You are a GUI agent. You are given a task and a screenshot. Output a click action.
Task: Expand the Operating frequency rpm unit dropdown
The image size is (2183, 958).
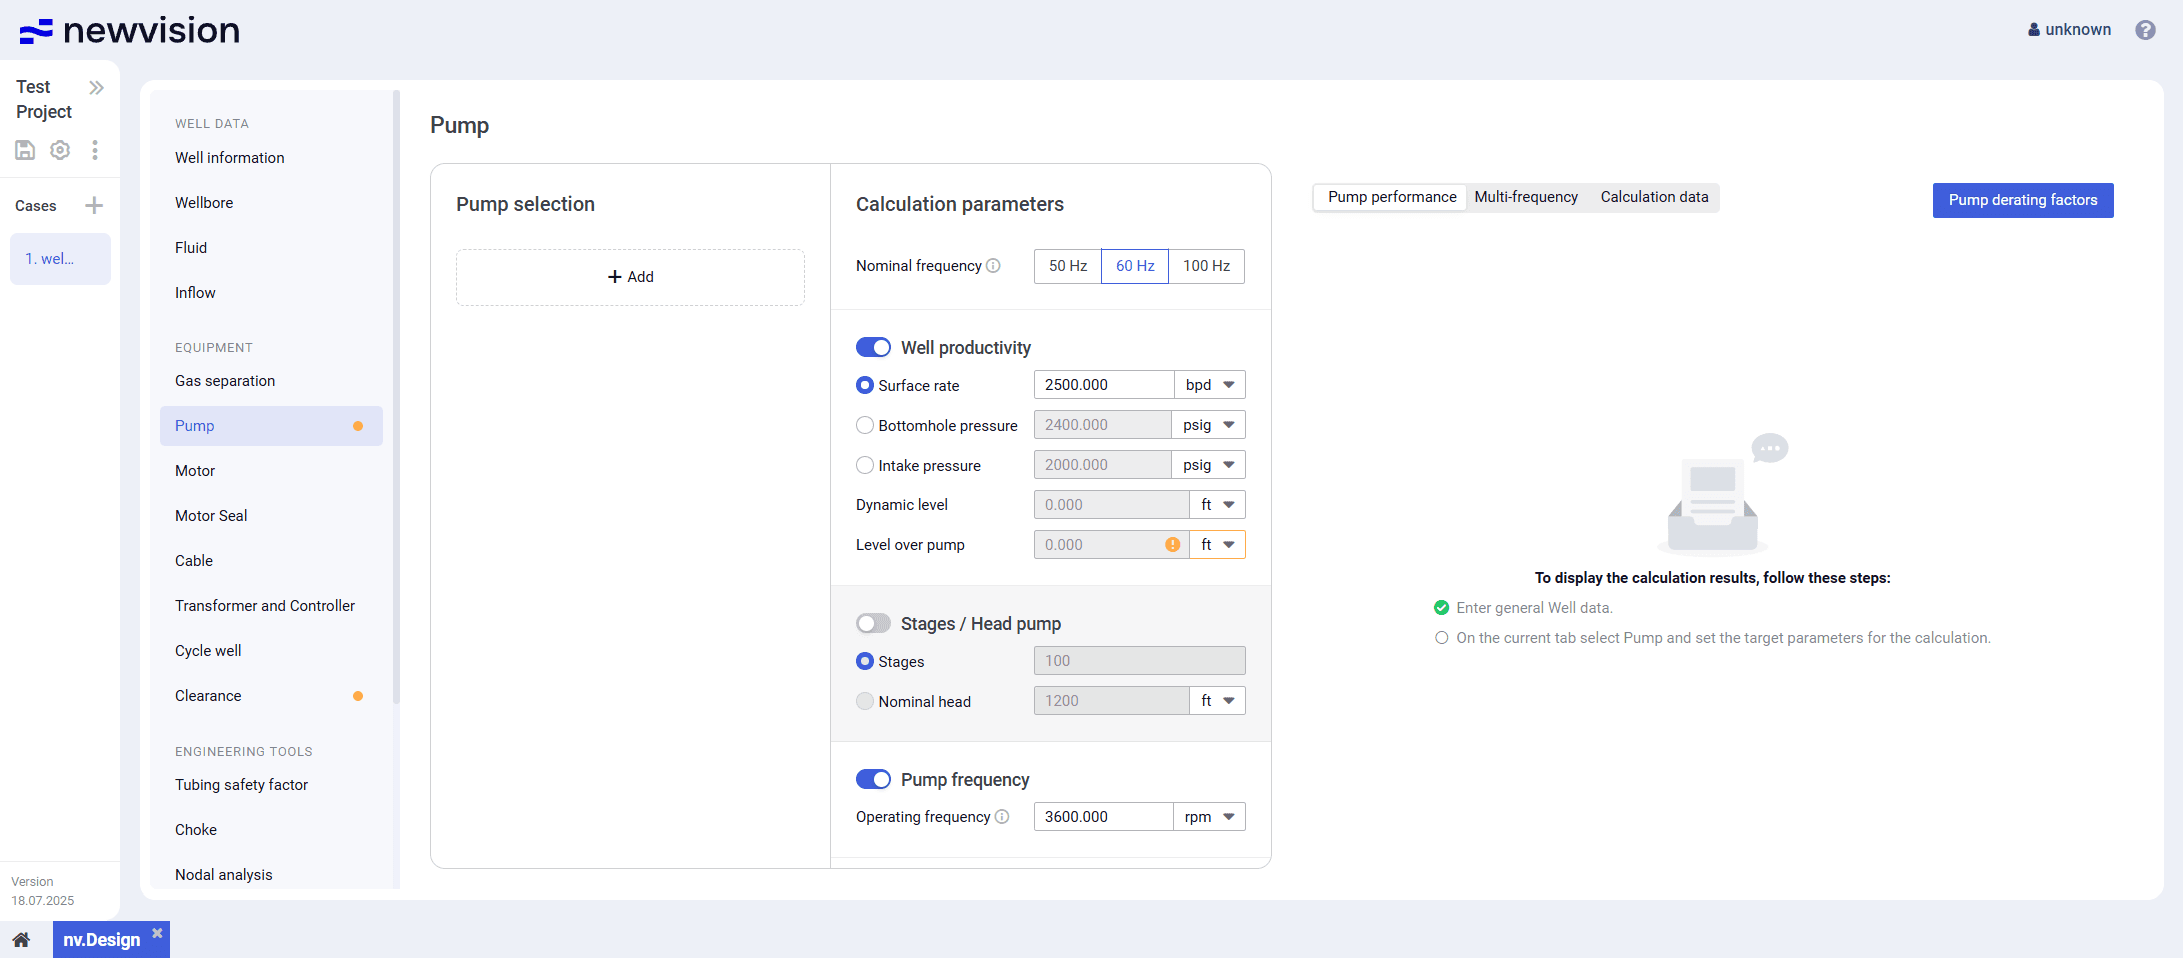(x=1210, y=817)
